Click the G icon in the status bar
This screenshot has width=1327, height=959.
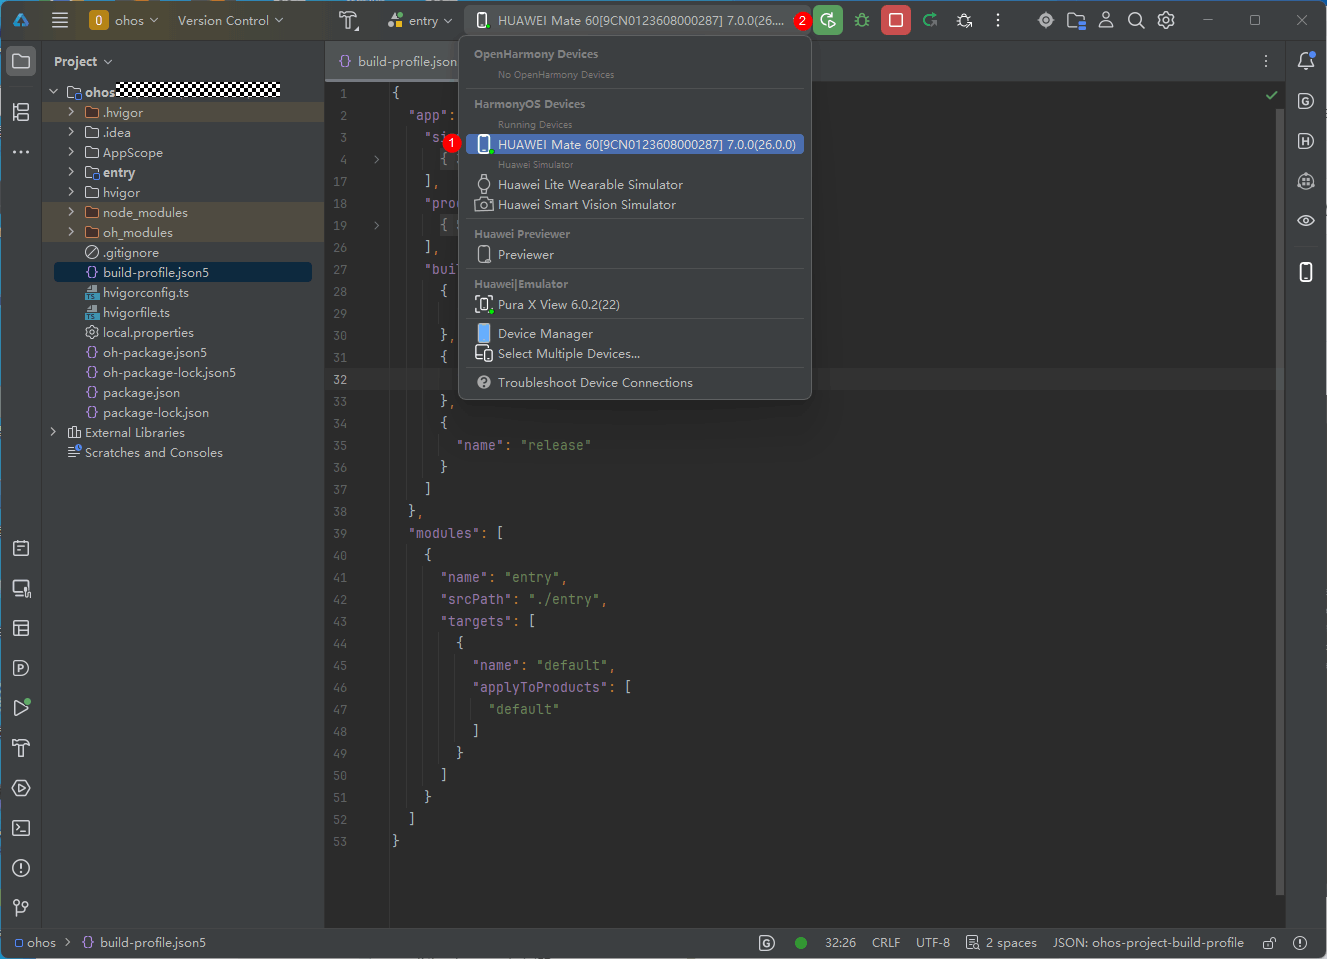[x=767, y=943]
